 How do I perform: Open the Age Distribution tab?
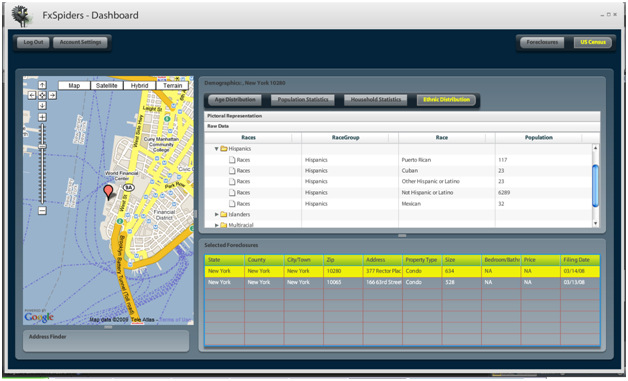[x=235, y=100]
